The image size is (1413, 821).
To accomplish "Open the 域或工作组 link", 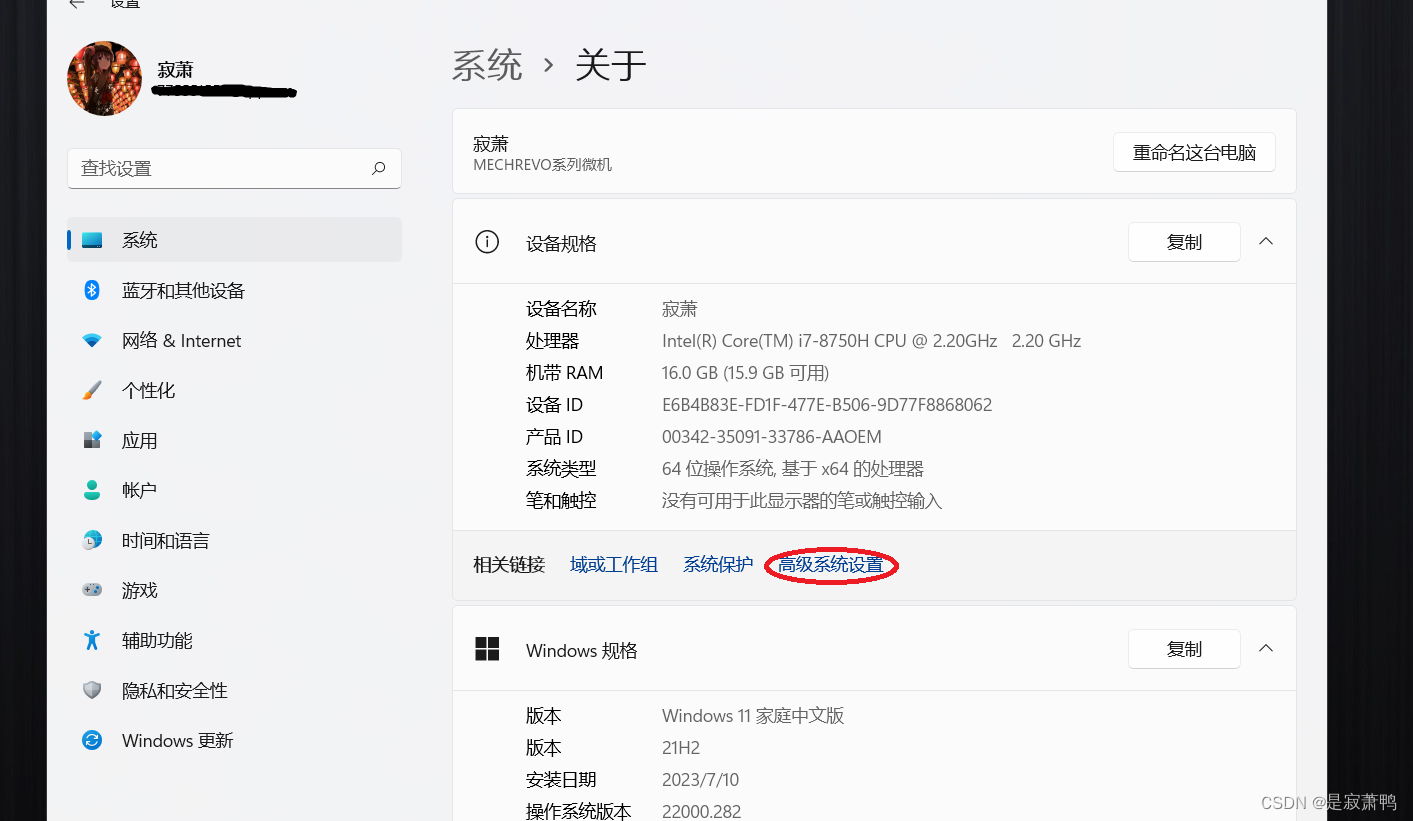I will [x=614, y=565].
